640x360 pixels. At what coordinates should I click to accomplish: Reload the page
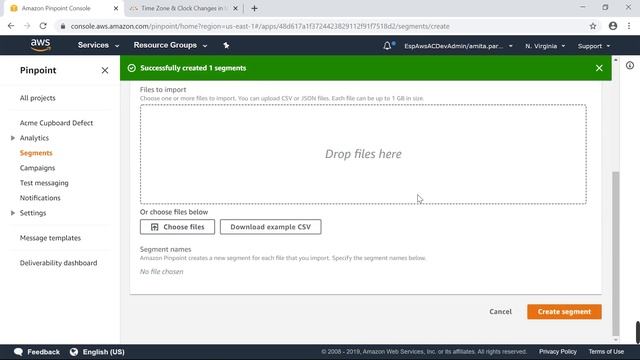pyautogui.click(x=43, y=26)
